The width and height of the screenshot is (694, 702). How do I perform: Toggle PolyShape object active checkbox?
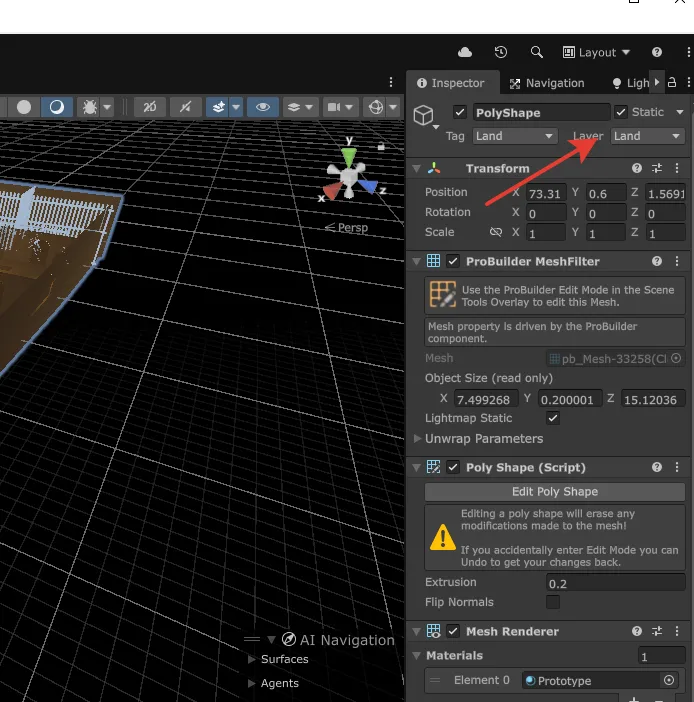(460, 112)
